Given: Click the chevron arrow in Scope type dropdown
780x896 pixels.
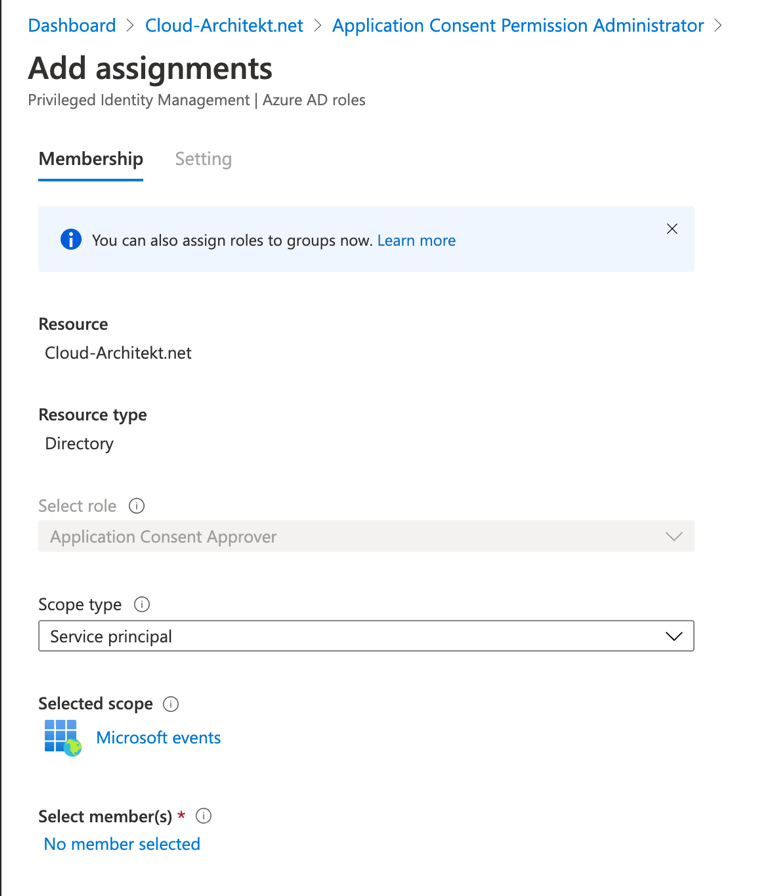Looking at the screenshot, I should point(674,636).
